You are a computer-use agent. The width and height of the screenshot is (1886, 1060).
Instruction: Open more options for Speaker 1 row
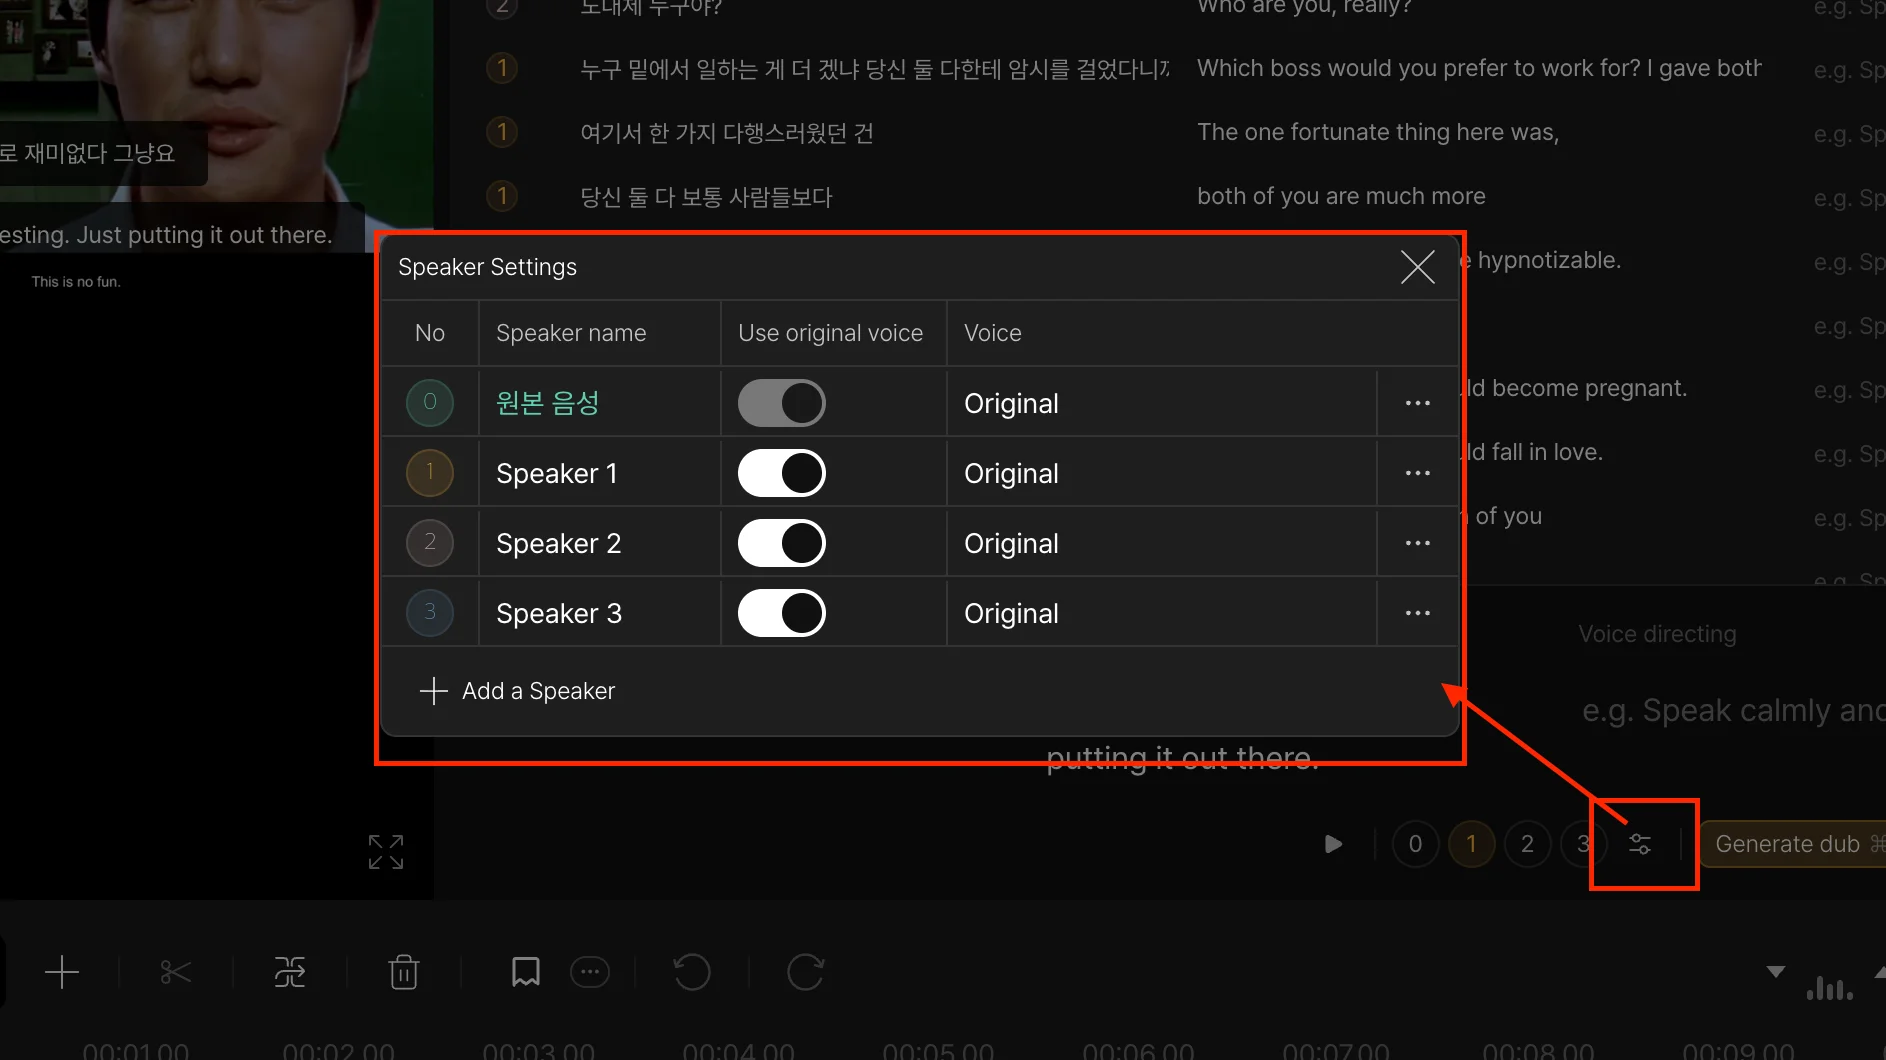1417,473
